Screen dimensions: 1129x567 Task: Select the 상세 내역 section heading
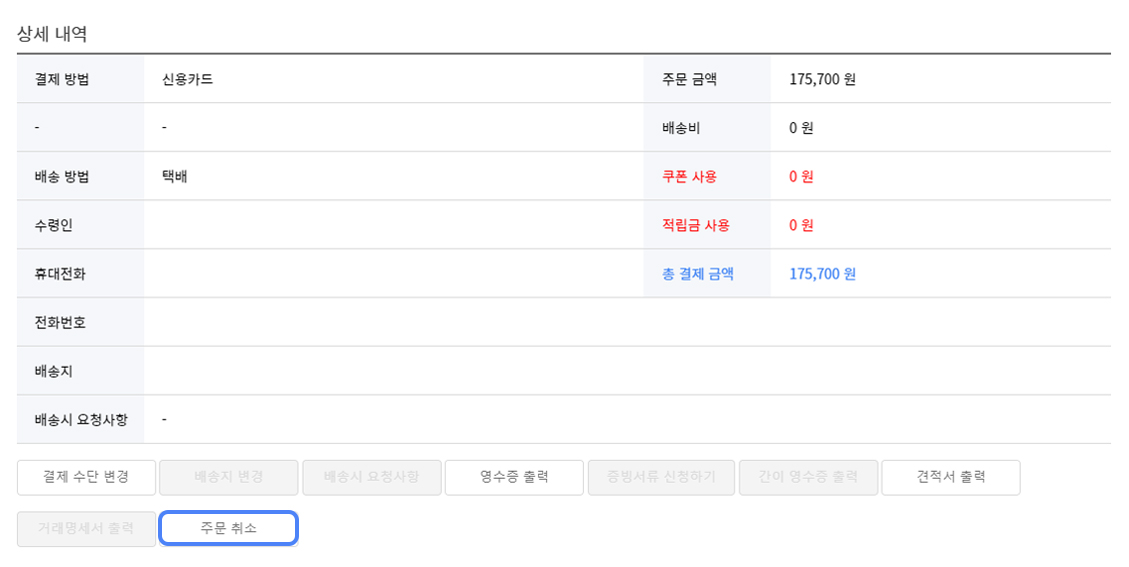pos(52,34)
